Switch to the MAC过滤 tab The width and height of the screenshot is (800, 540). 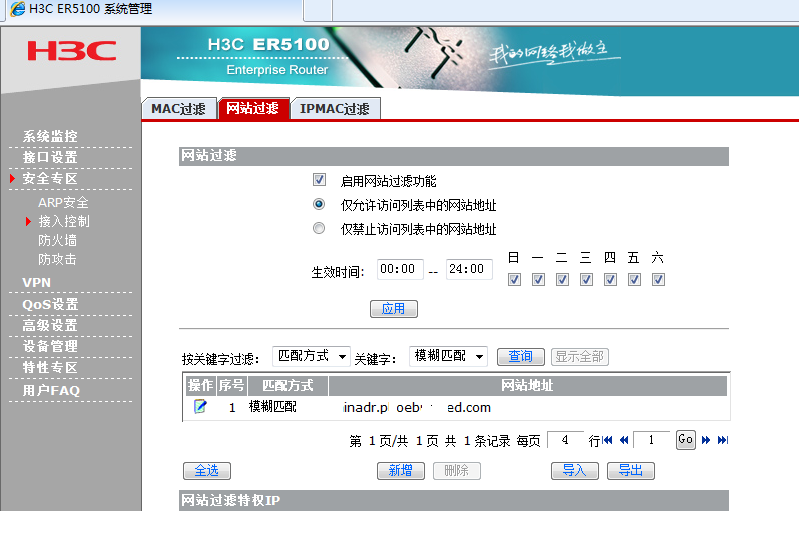click(x=179, y=109)
